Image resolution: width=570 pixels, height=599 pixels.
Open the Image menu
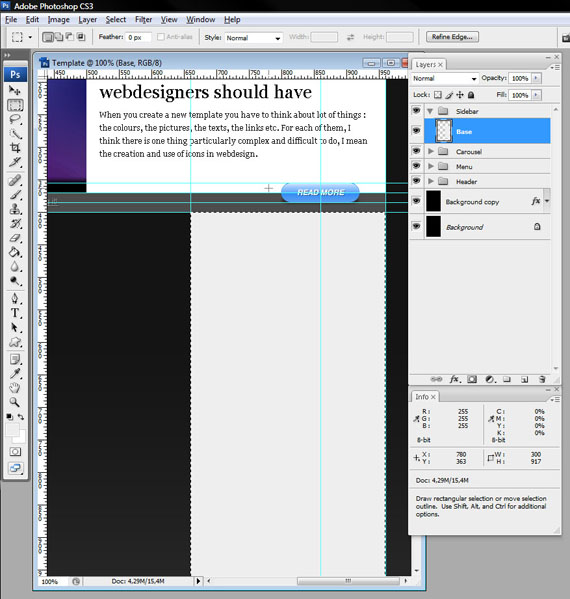[x=58, y=19]
